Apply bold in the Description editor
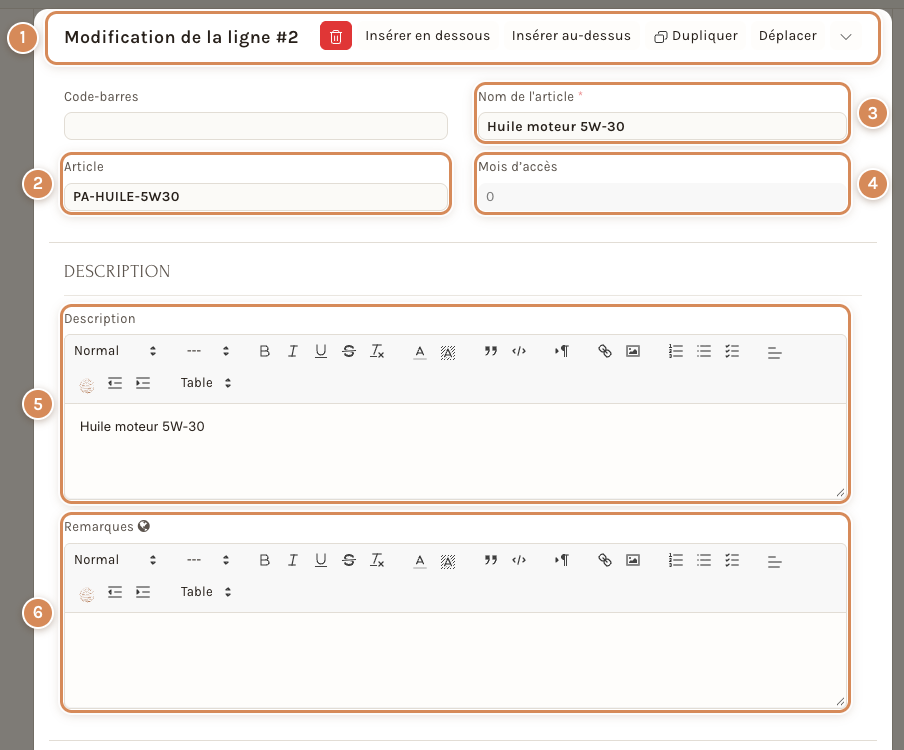The width and height of the screenshot is (904, 750). coord(265,351)
